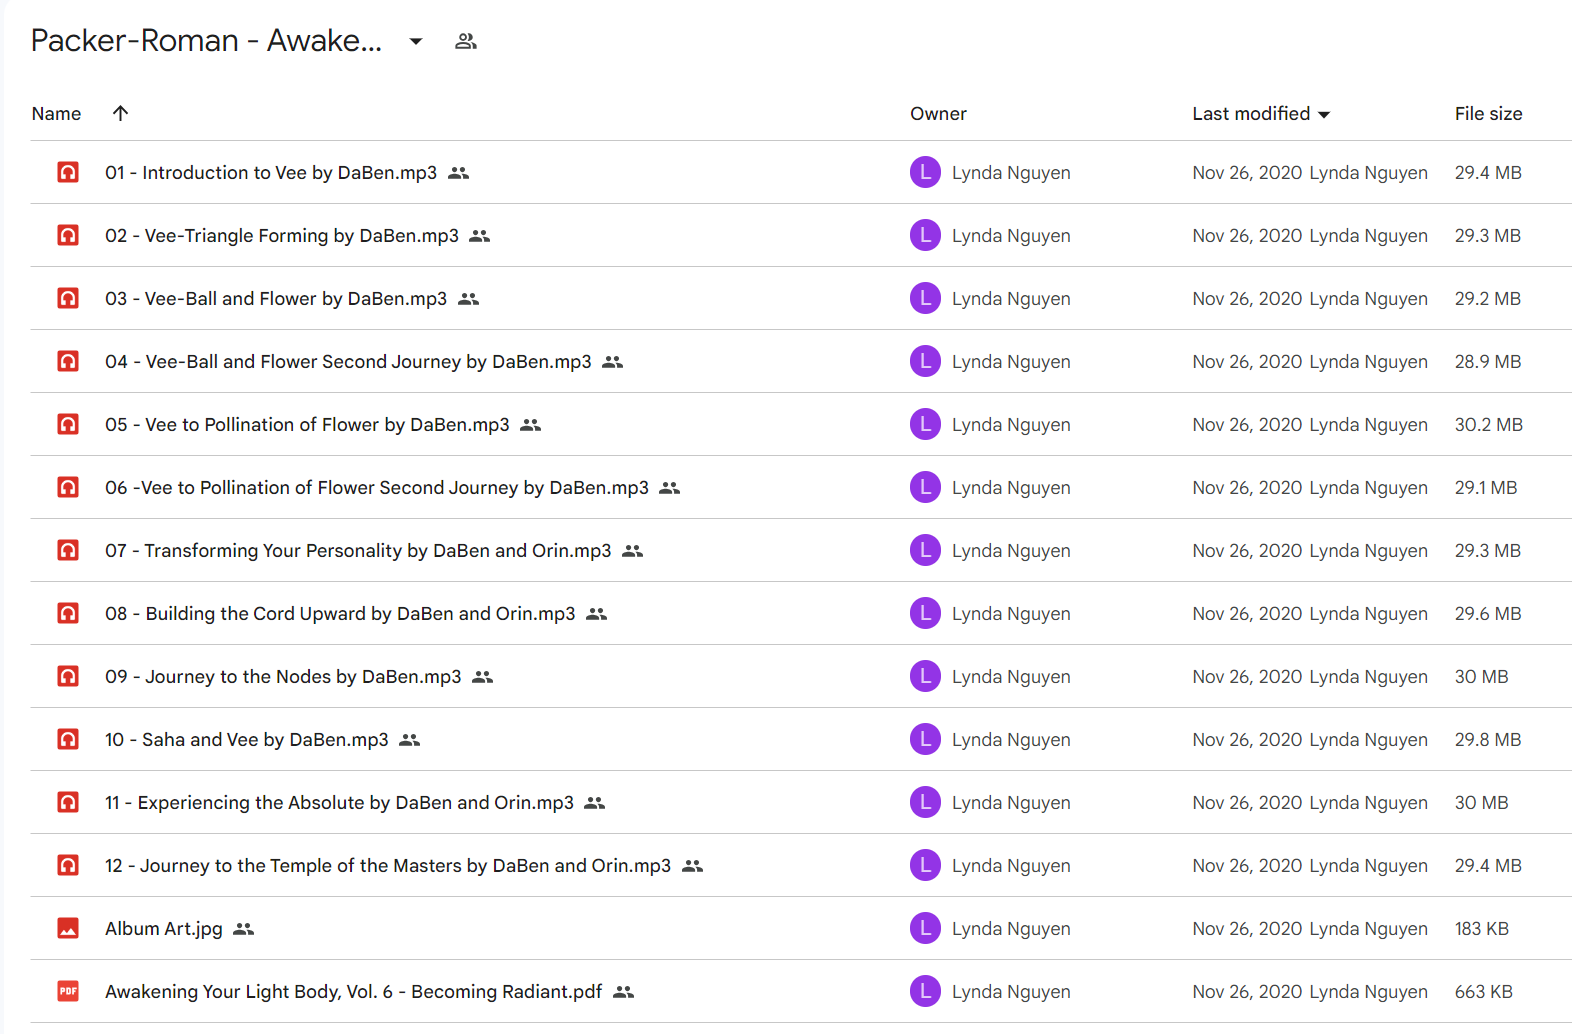Click audio icon for 05 Vee to Pollination
This screenshot has width=1572, height=1034.
(x=68, y=424)
